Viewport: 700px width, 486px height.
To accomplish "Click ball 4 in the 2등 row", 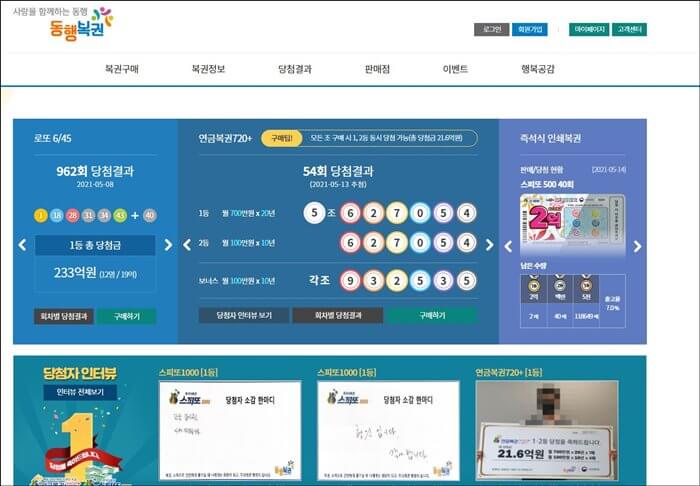I will 467,243.
